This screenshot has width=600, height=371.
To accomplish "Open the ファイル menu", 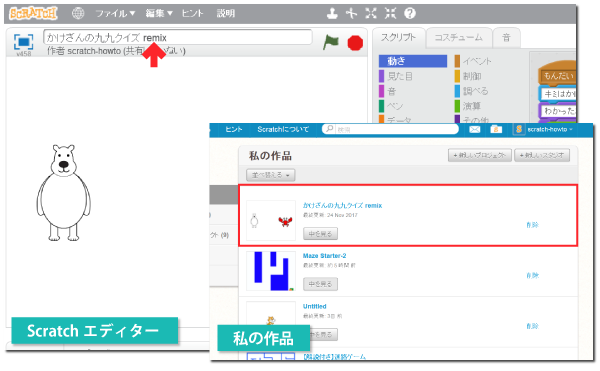I will [115, 13].
